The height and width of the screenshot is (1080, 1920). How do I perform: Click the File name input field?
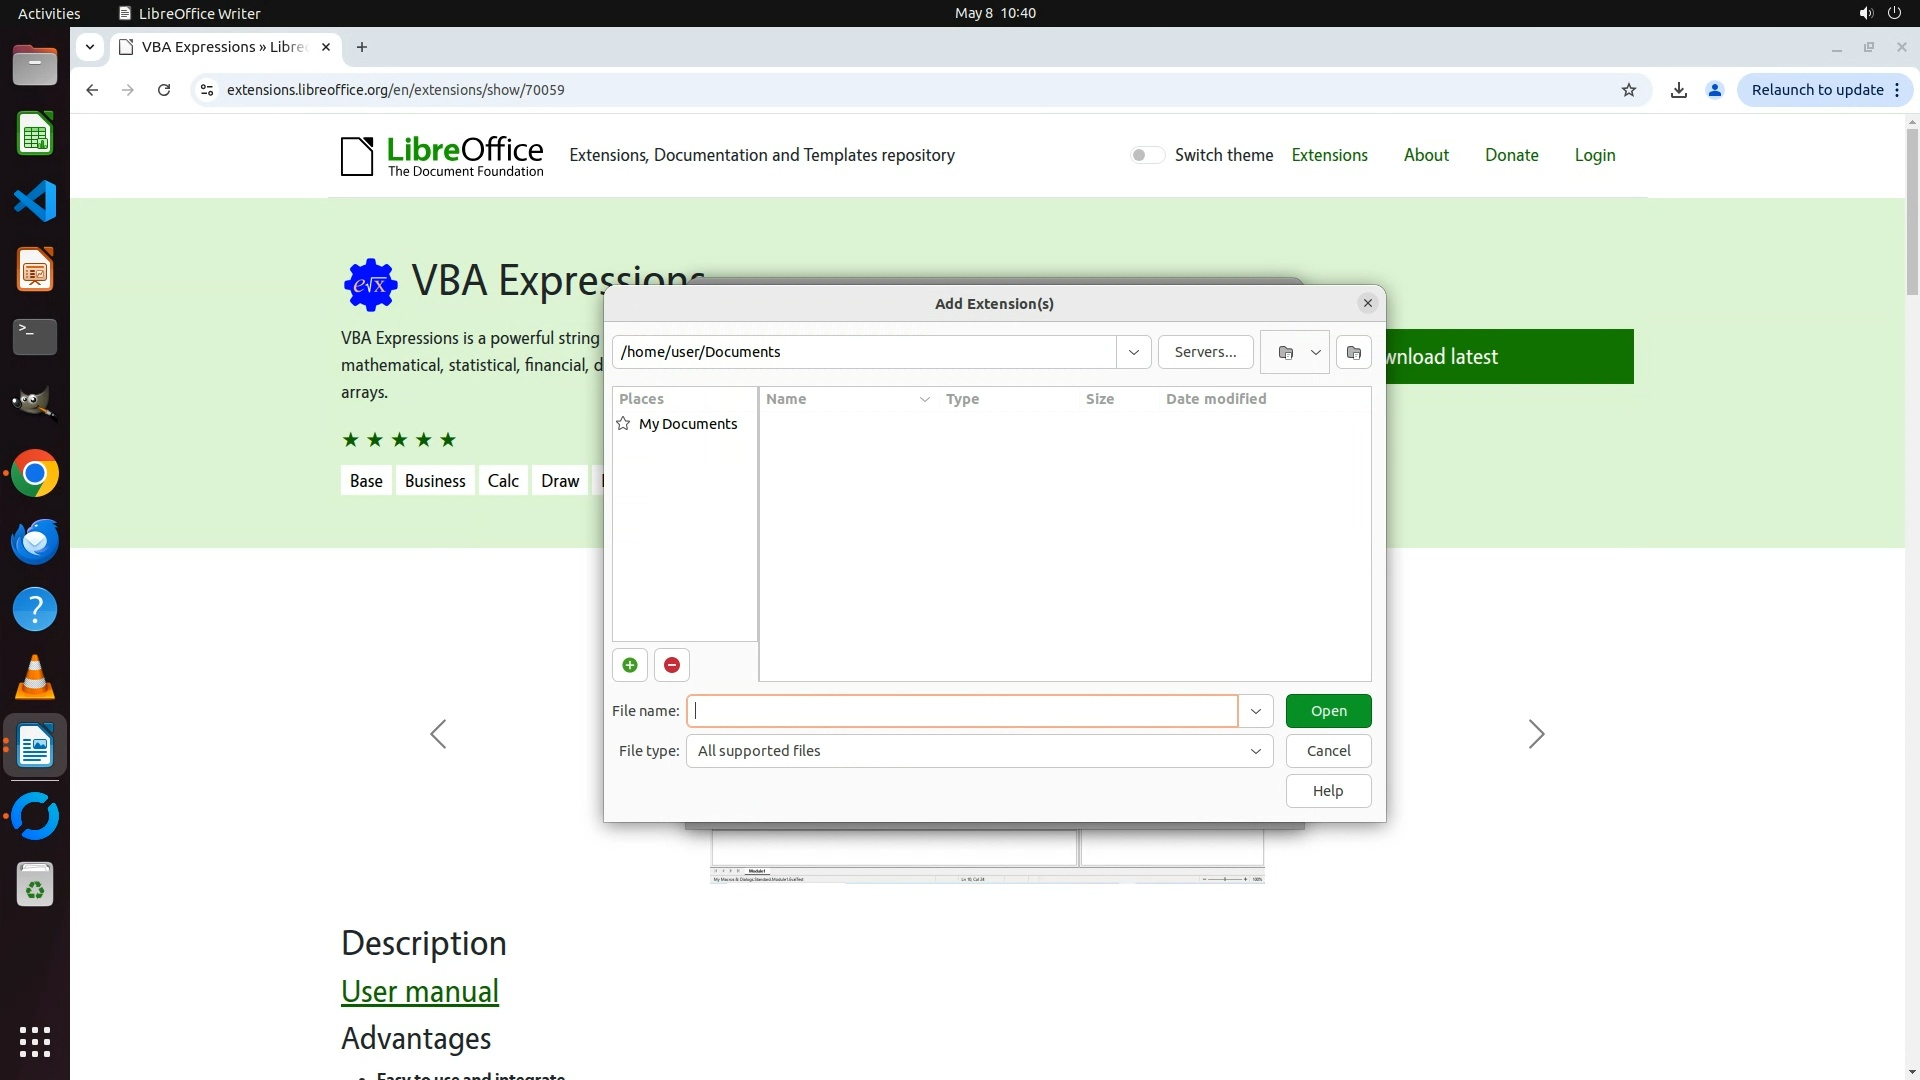962,711
